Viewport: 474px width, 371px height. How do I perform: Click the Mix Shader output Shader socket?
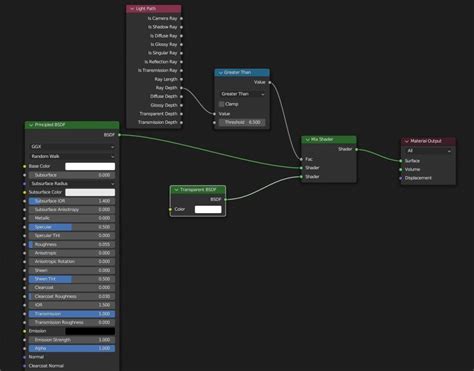point(356,149)
